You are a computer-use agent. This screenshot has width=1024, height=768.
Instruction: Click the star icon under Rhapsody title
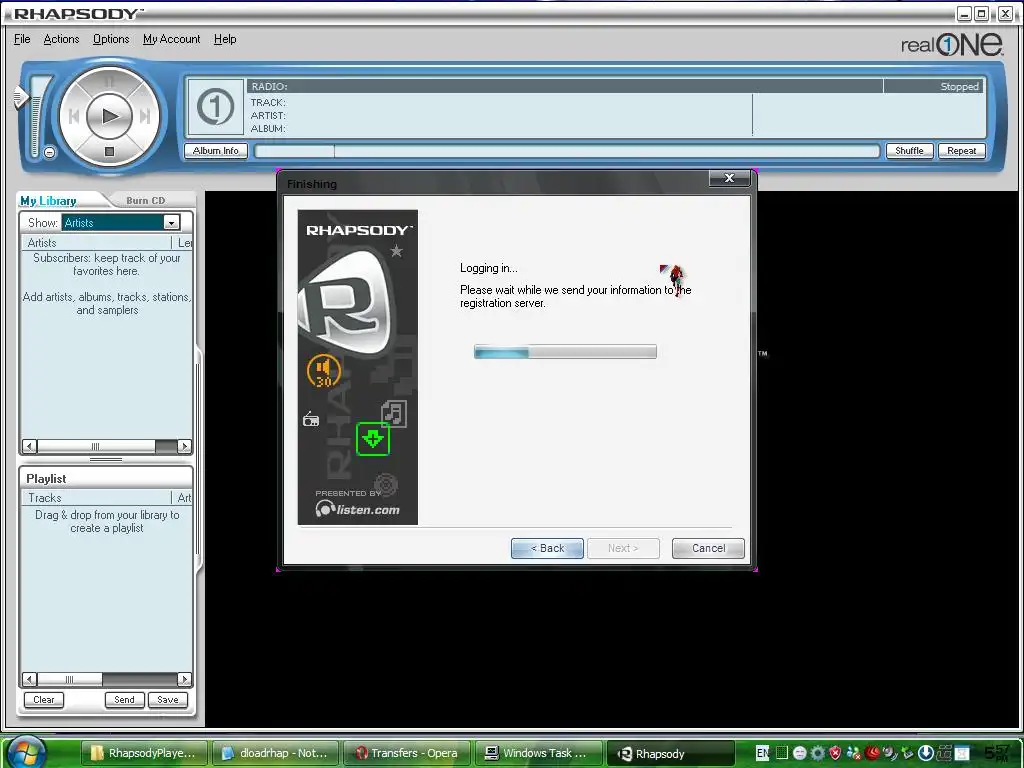396,251
